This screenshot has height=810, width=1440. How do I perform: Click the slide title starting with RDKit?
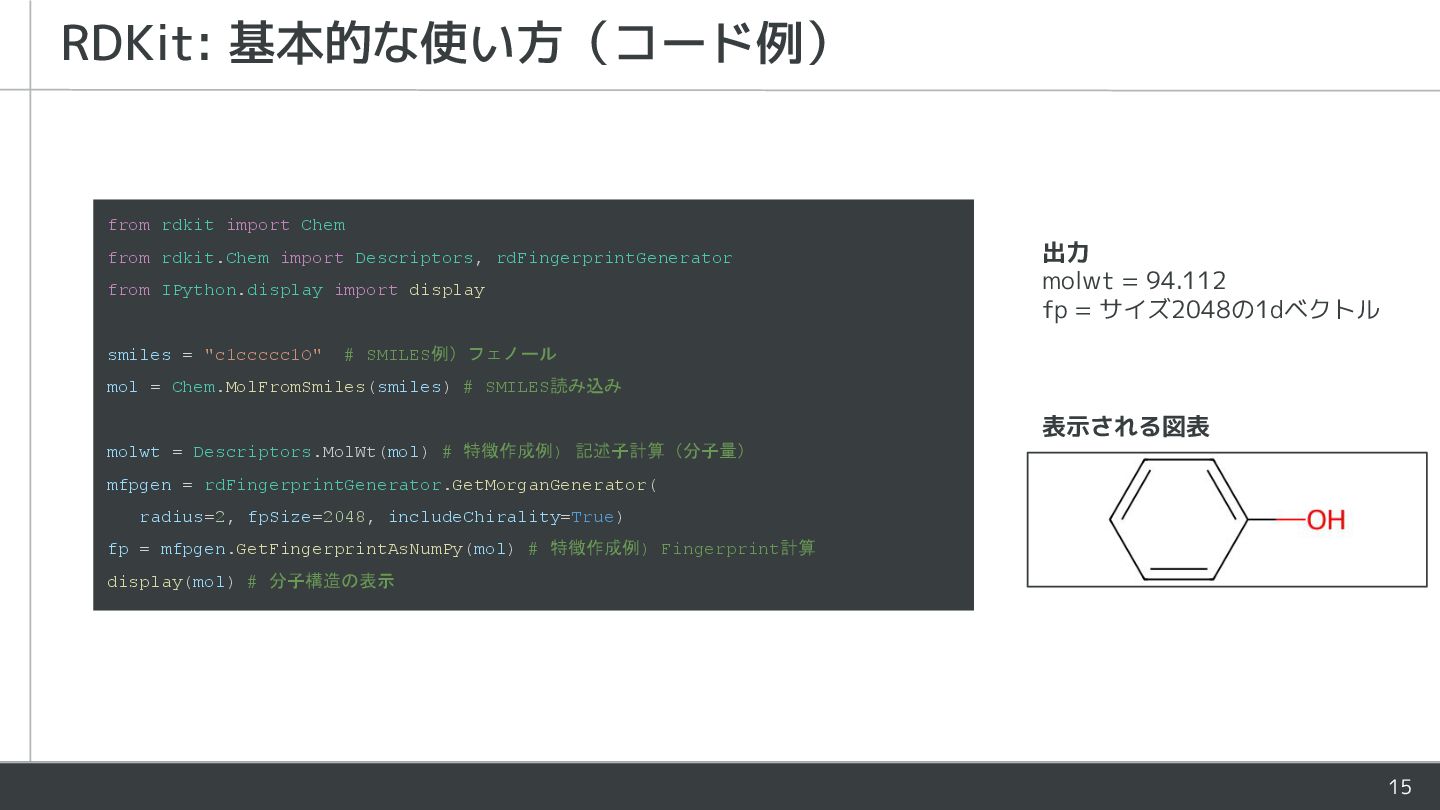[x=444, y=44]
